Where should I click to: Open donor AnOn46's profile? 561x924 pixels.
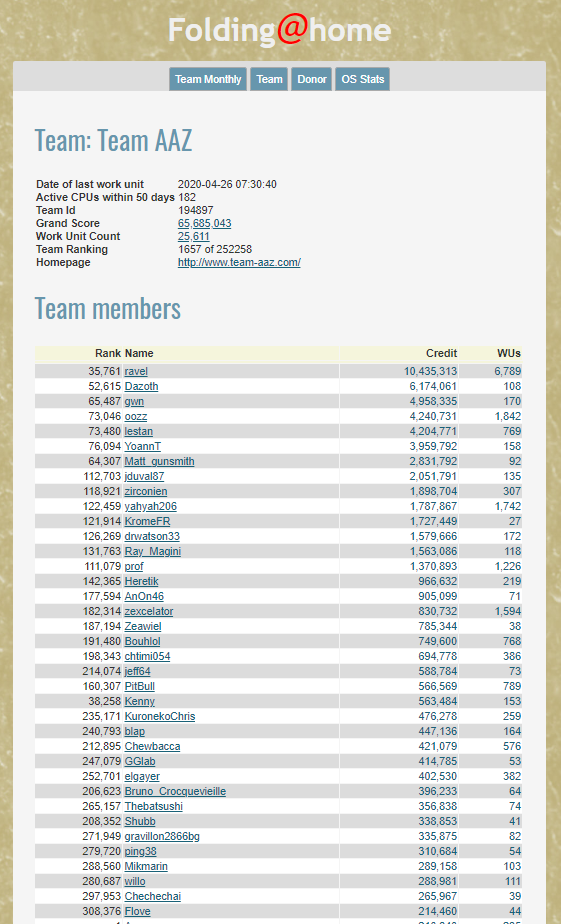pyautogui.click(x=144, y=596)
